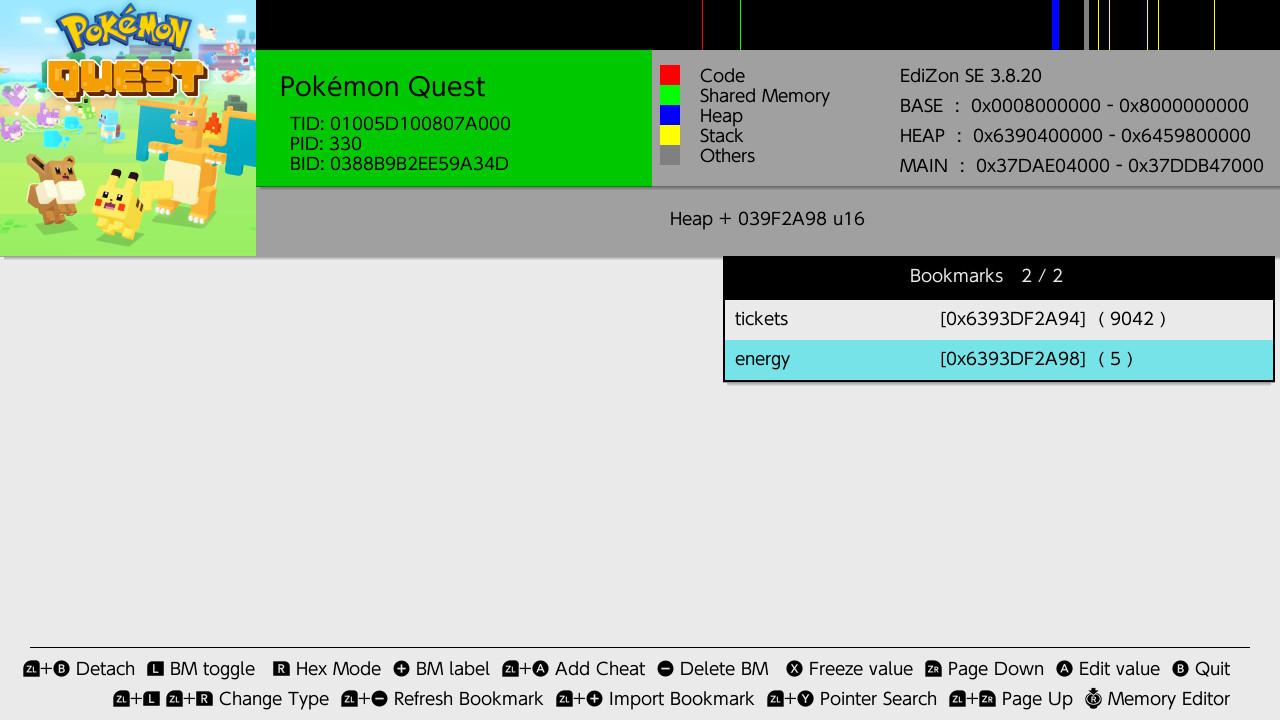Click the red Code color swatch
The height and width of the screenshot is (720, 1280).
[x=670, y=75]
